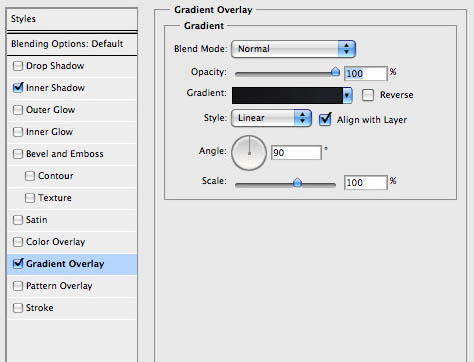Select the Drop Shadow style row
Viewport: 474px width, 362px height.
(x=72, y=66)
